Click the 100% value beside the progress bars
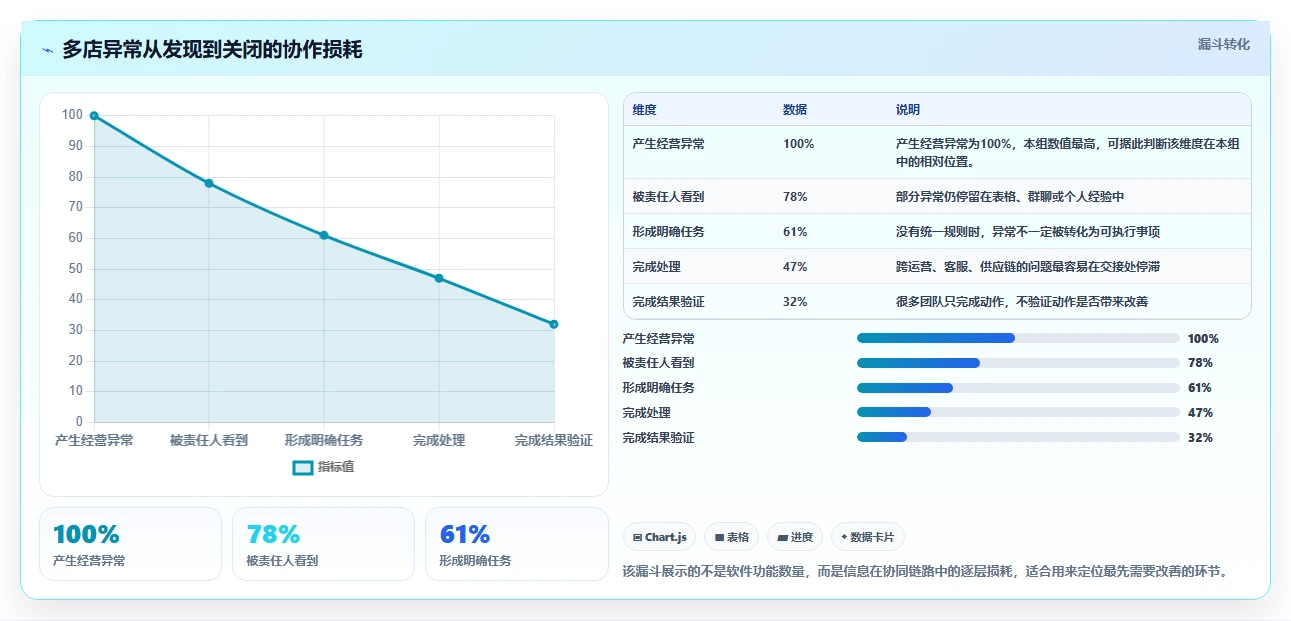Screen dimensions: 1291x621 coord(1203,339)
